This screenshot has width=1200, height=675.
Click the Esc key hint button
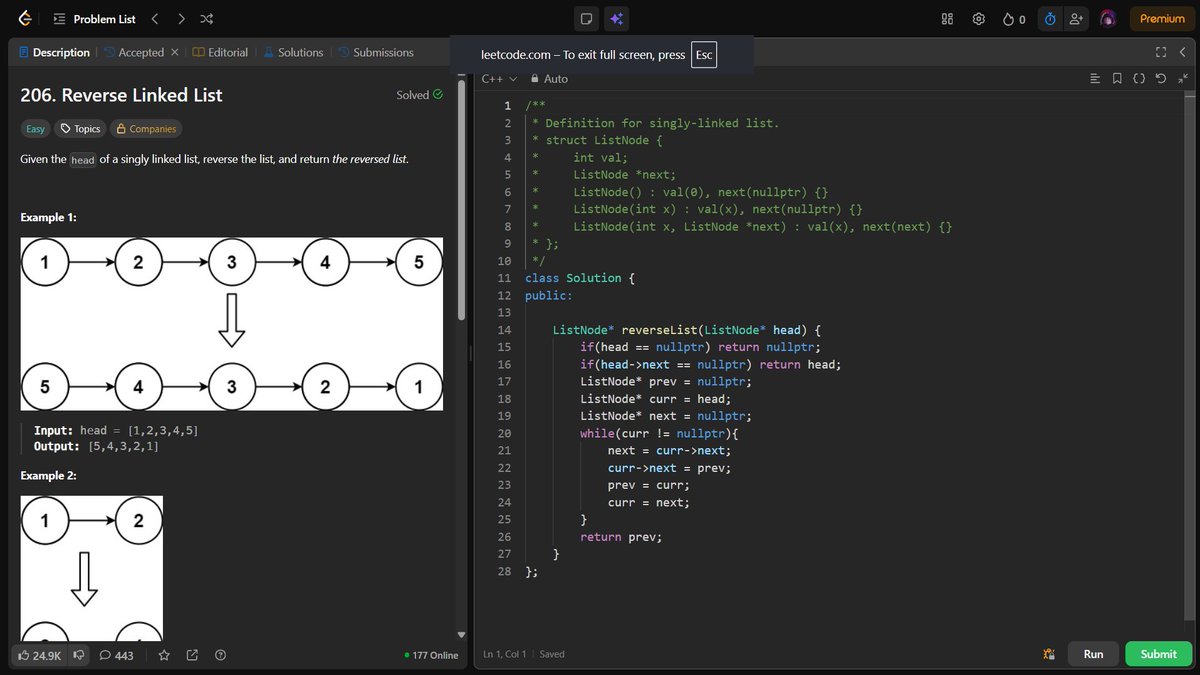coord(703,55)
